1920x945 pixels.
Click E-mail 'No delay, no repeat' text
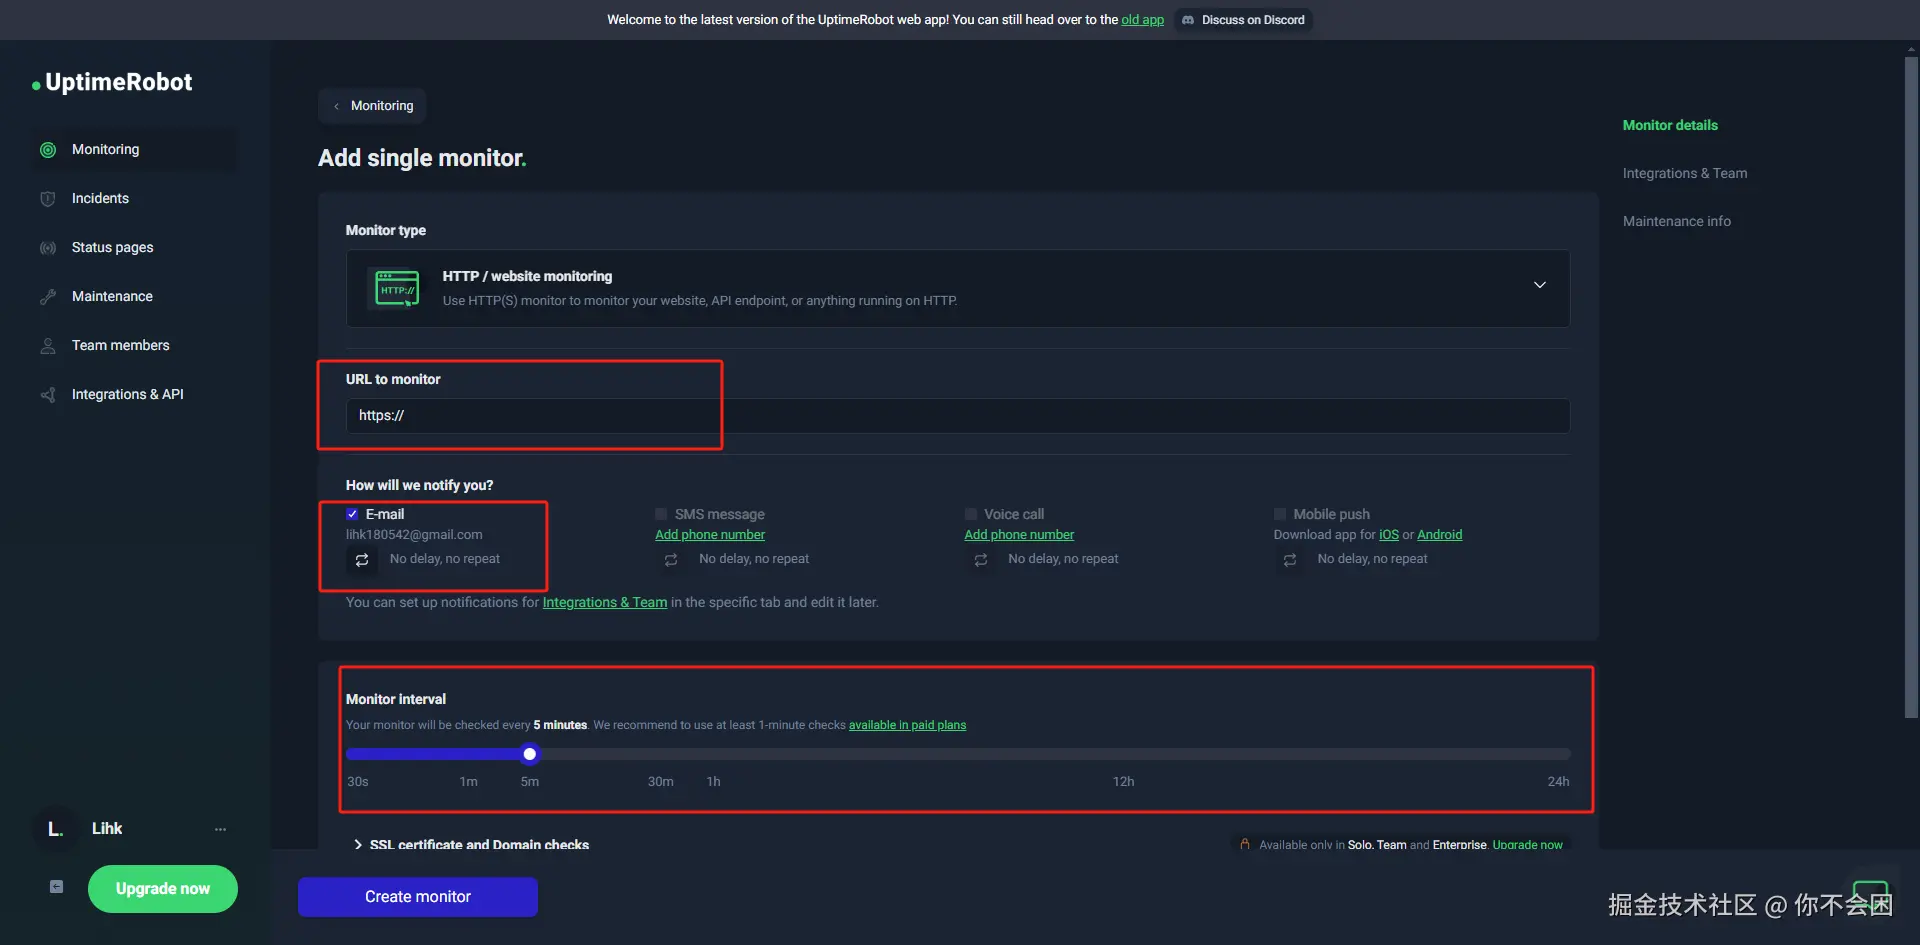click(445, 559)
